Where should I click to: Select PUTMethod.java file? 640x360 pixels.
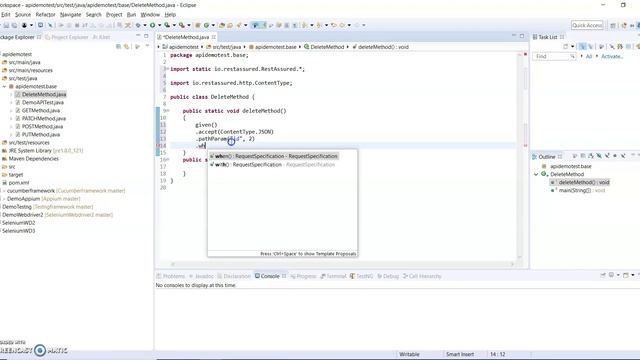(40, 134)
